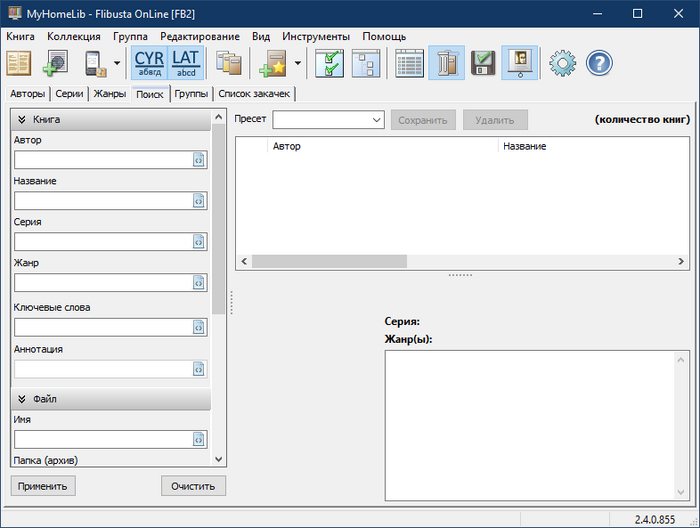Toggle book info cover panel icon

[x=520, y=63]
